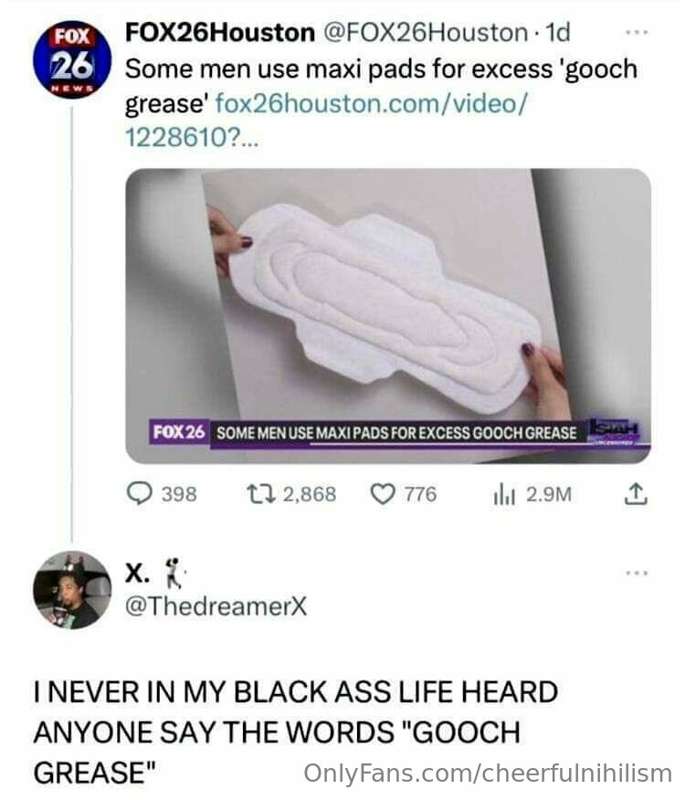Open ThedreamerX profile picture

point(72,590)
